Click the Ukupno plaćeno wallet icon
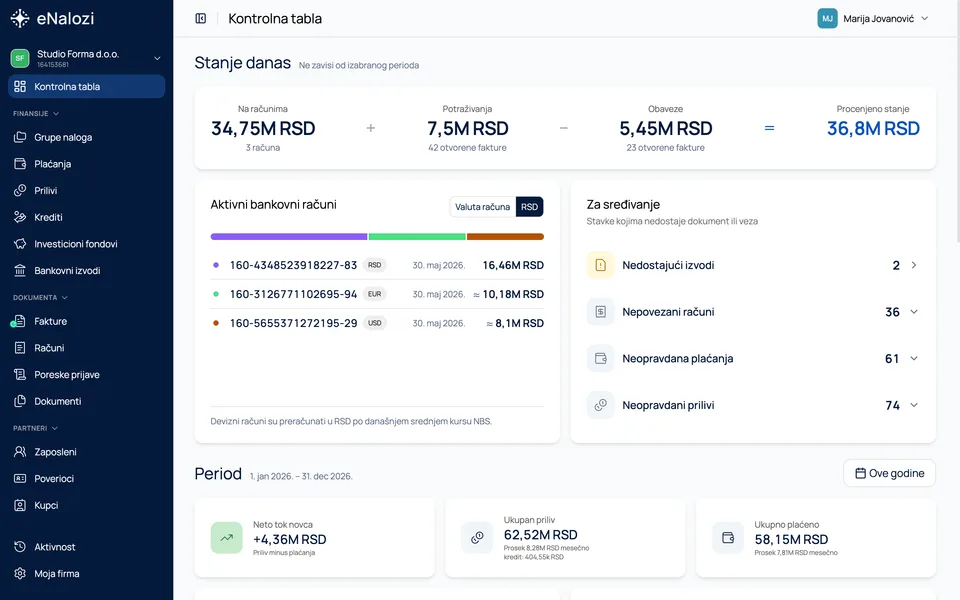The image size is (960, 600). coord(728,538)
